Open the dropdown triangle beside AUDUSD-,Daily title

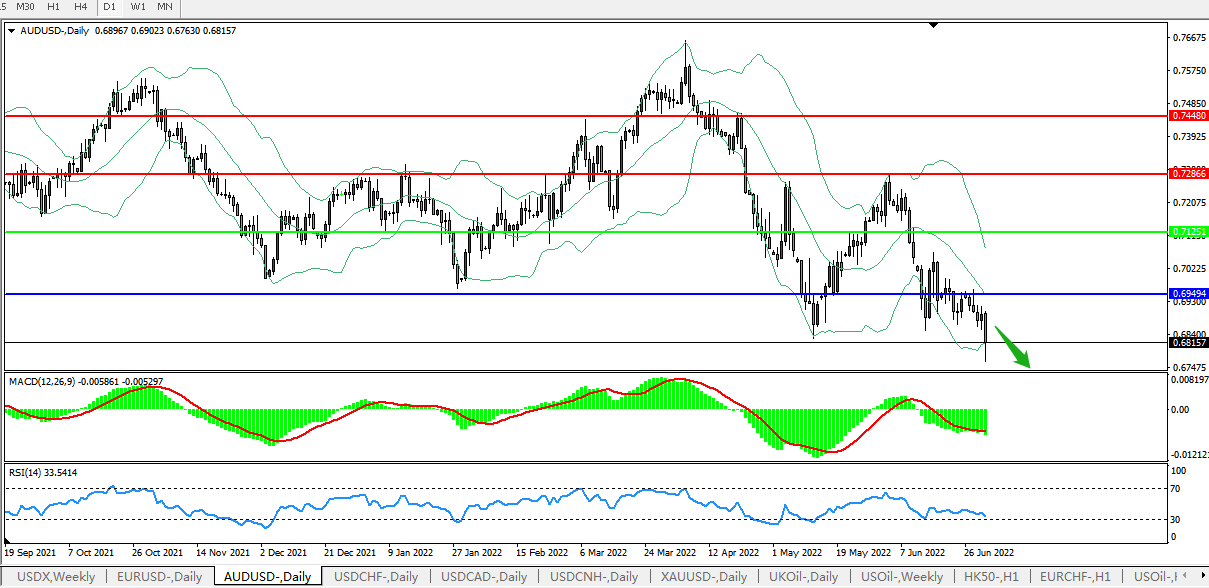pos(11,31)
